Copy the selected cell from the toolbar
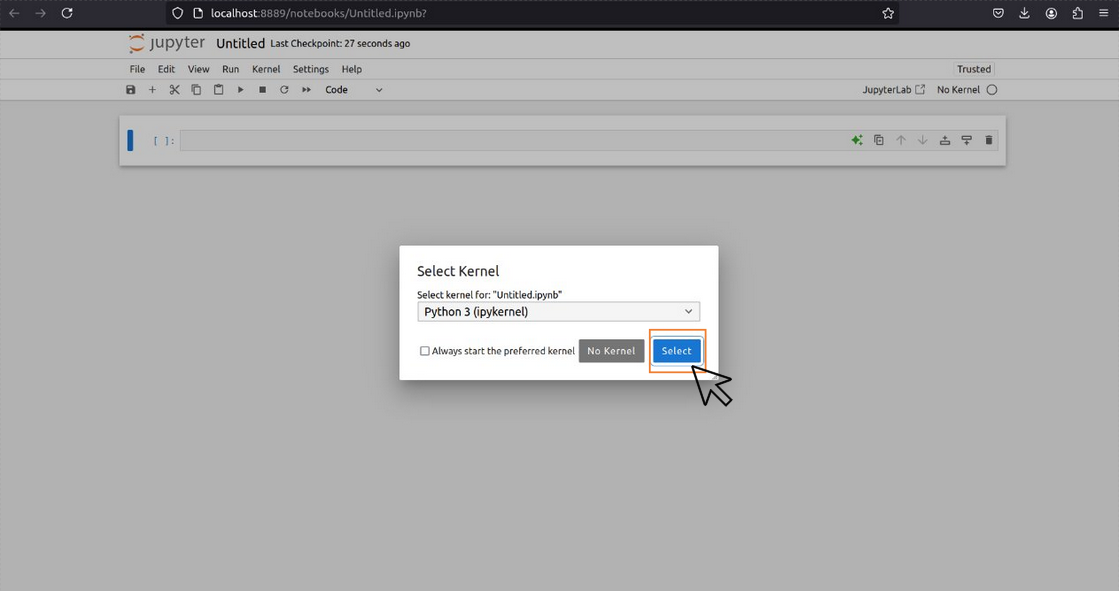The image size is (1119, 591). point(196,90)
